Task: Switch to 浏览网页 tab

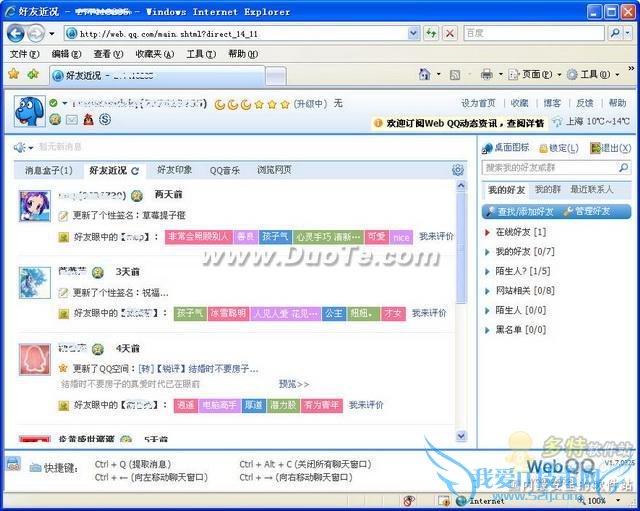Action: [x=274, y=170]
